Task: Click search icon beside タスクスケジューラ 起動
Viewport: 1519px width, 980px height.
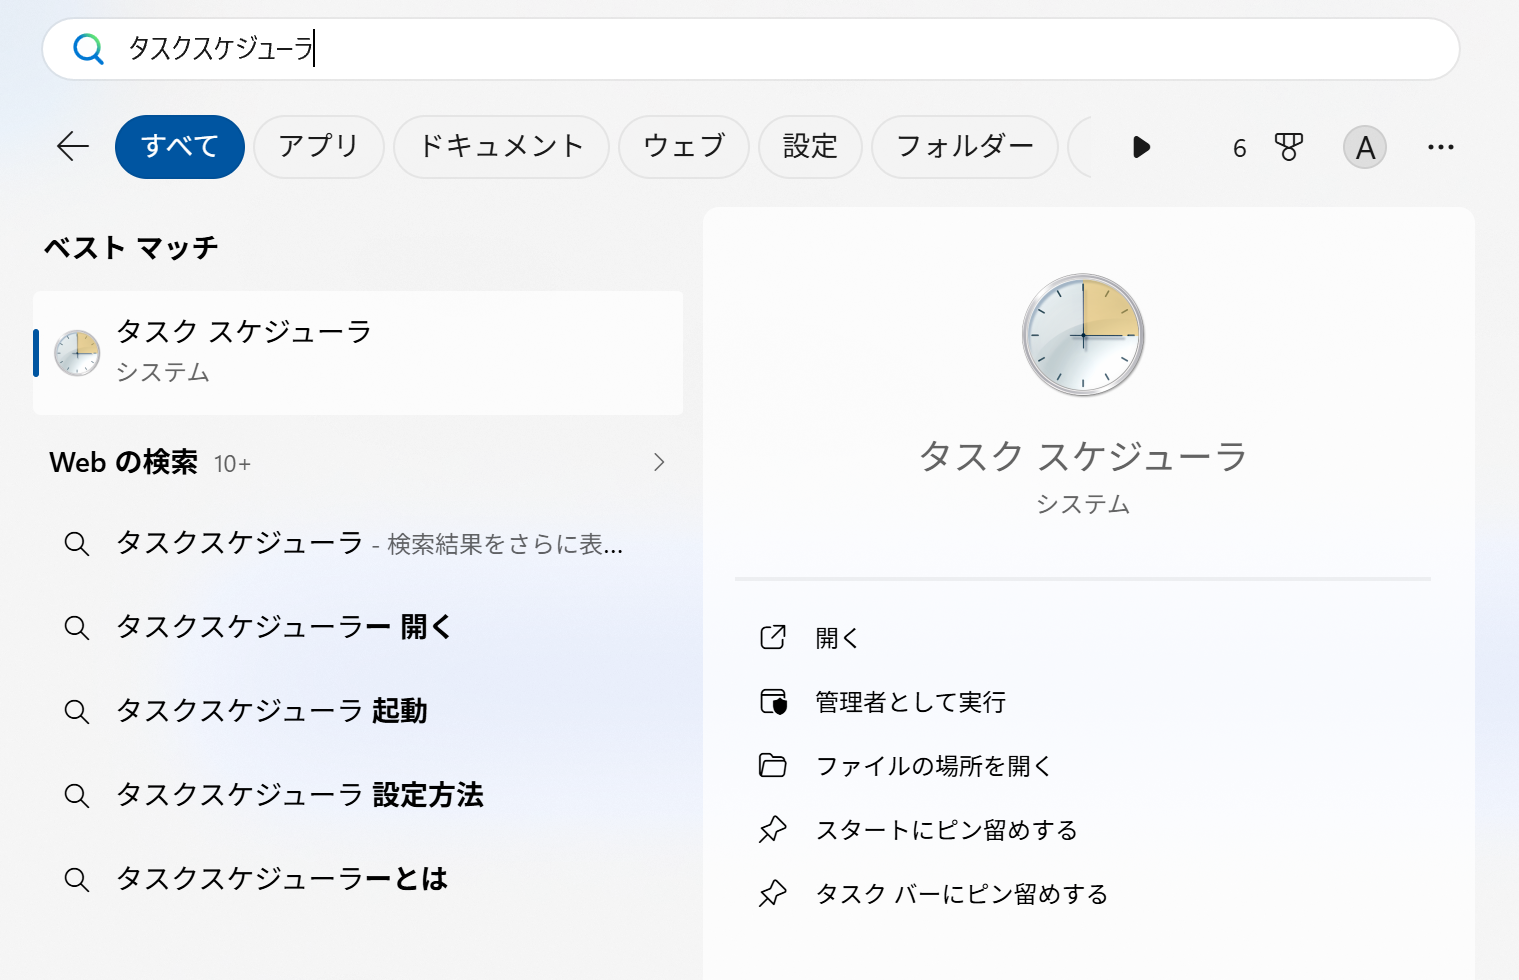Action: pos(77,712)
